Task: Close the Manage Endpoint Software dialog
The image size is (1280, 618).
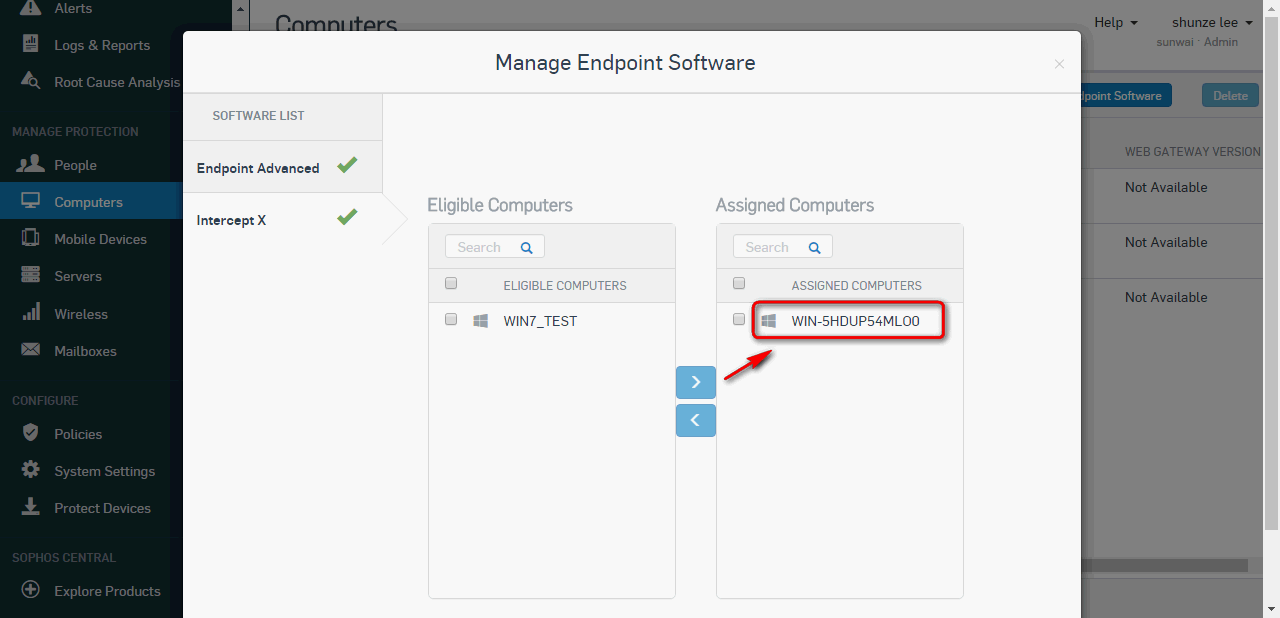Action: click(x=1059, y=64)
